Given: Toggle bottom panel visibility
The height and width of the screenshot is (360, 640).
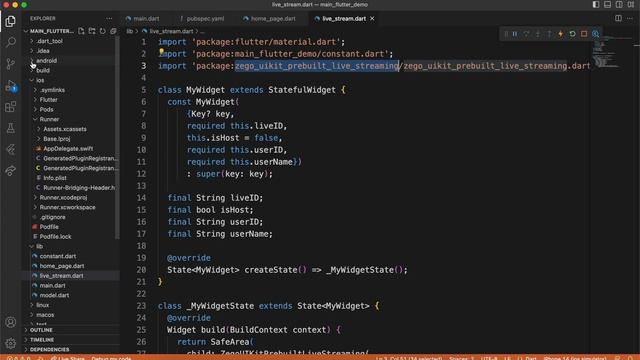Looking at the screenshot, I should pyautogui.click(x=607, y=4).
